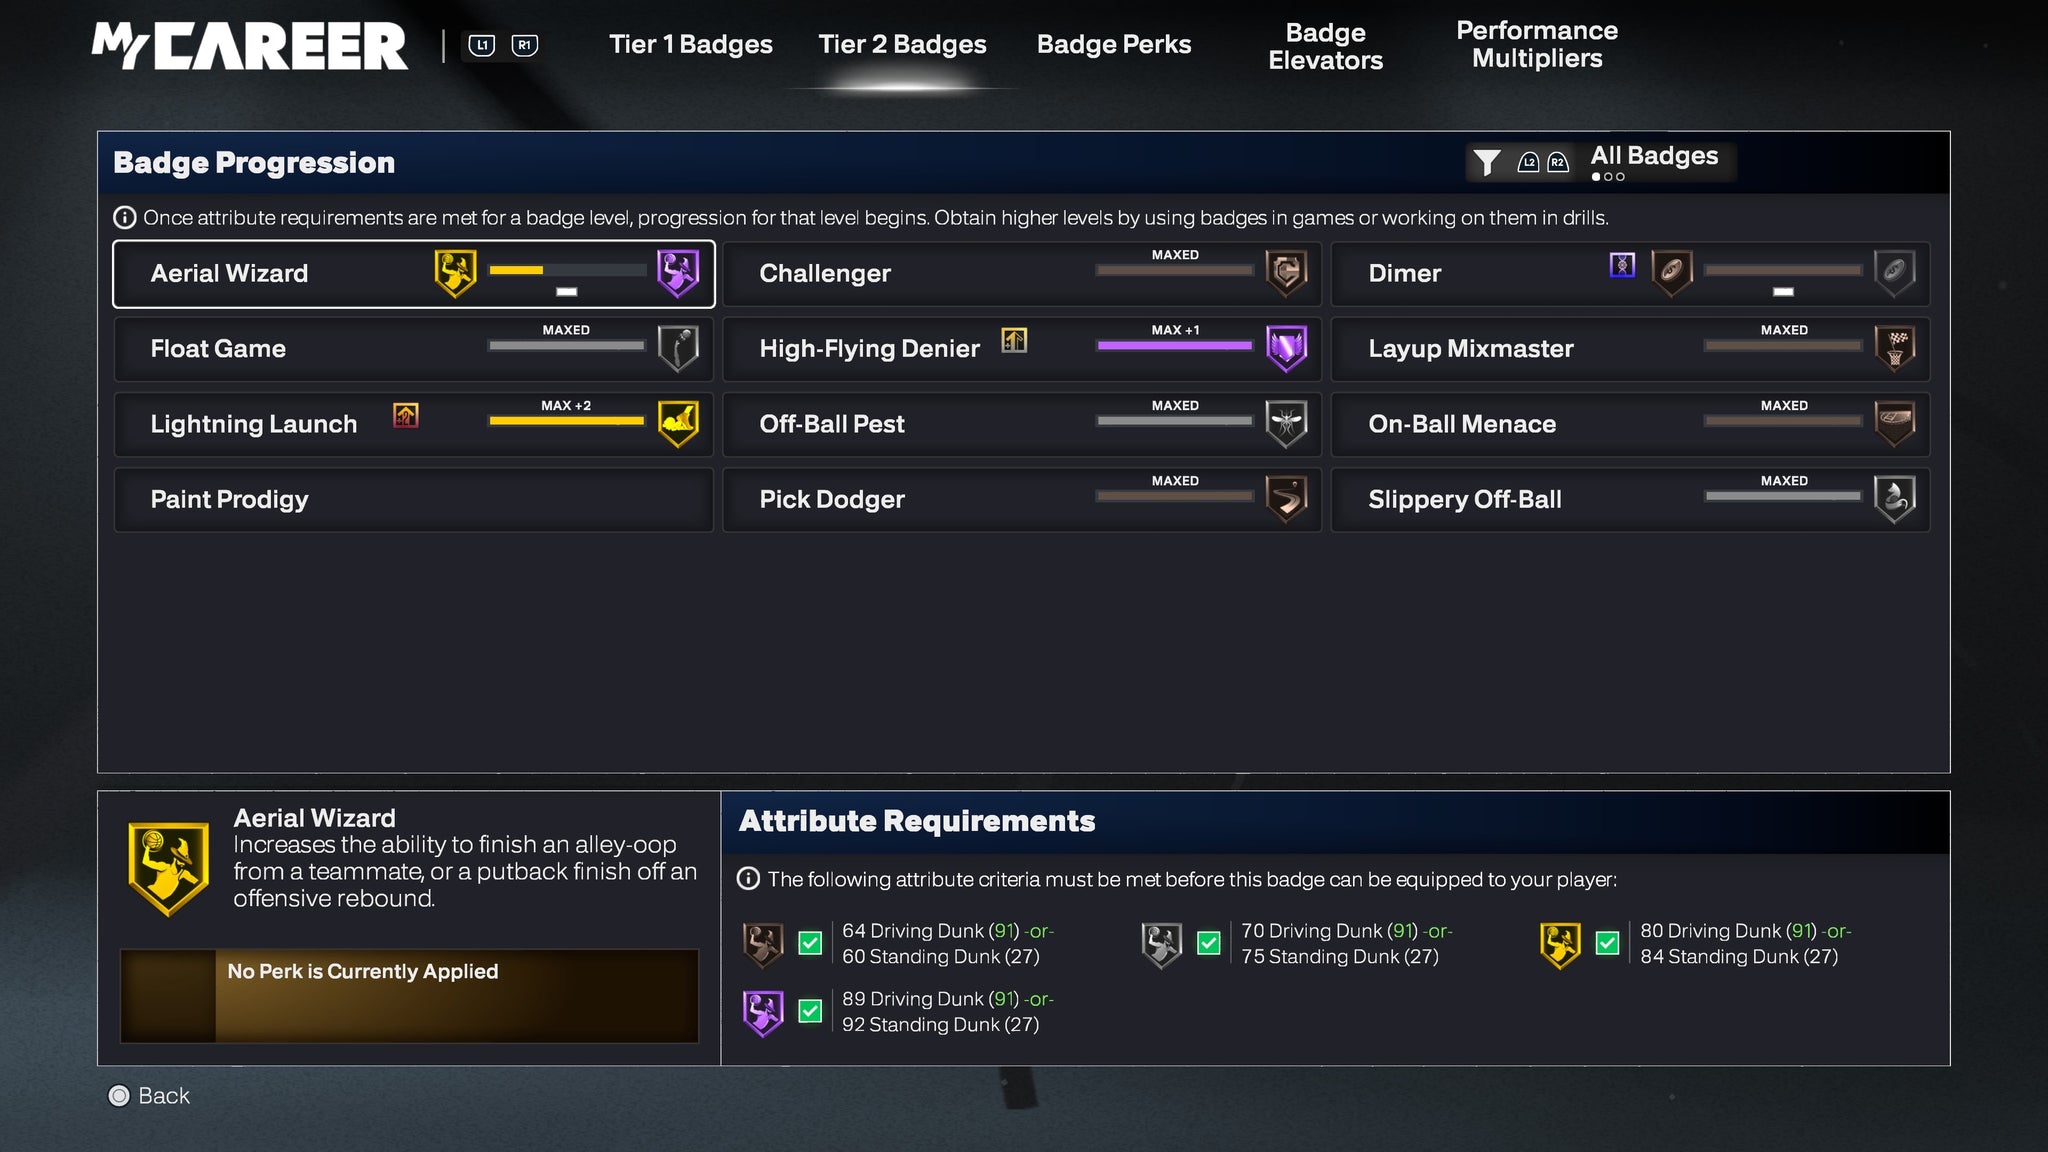Click the High-Flying Denier badge elevator icon

[x=1014, y=341]
